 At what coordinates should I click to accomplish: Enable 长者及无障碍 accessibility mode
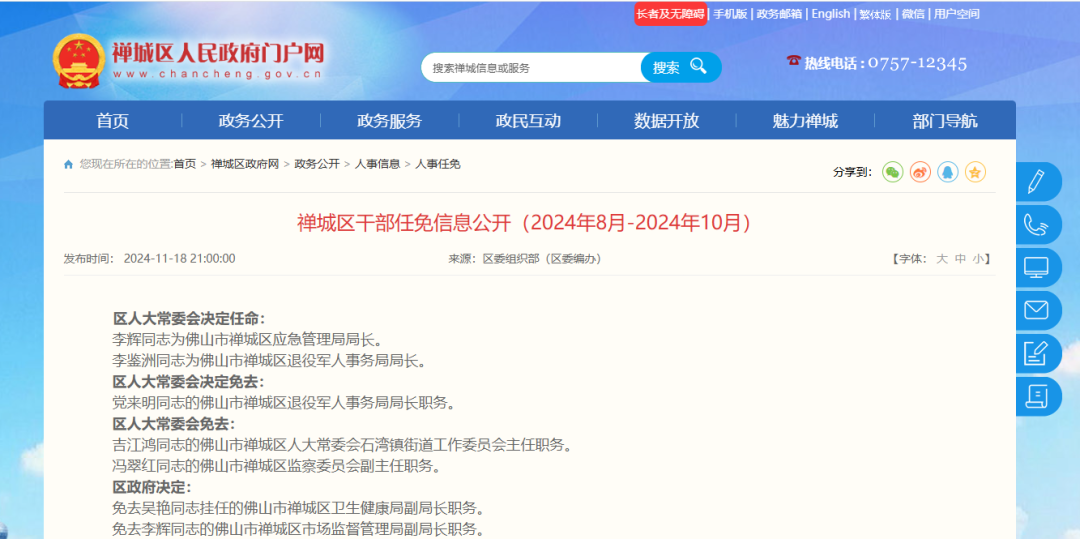pyautogui.click(x=670, y=14)
